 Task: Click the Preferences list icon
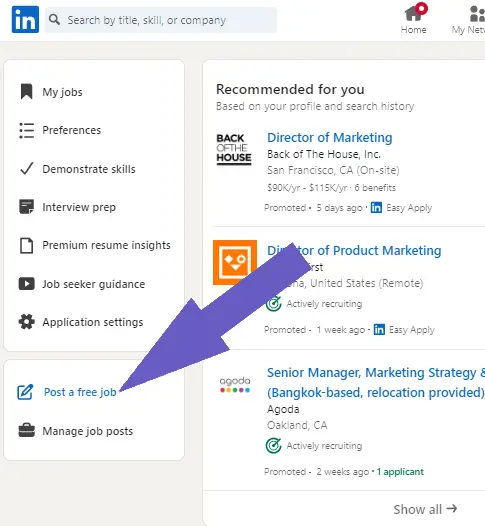[x=26, y=130]
